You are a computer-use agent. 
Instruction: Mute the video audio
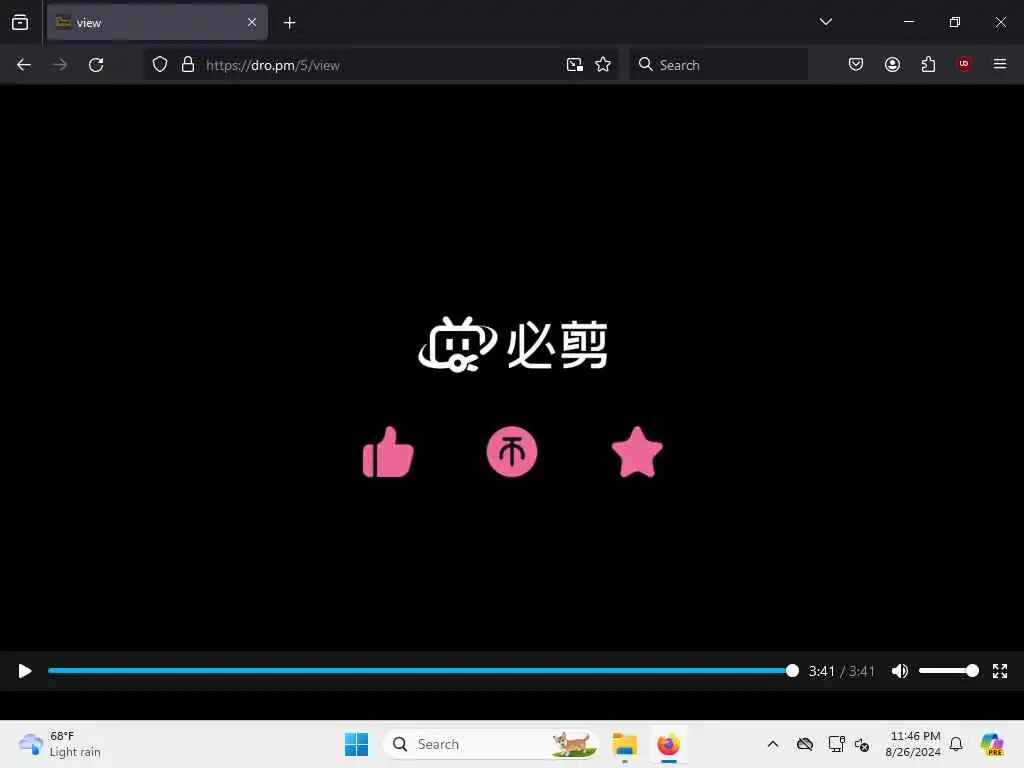click(899, 671)
